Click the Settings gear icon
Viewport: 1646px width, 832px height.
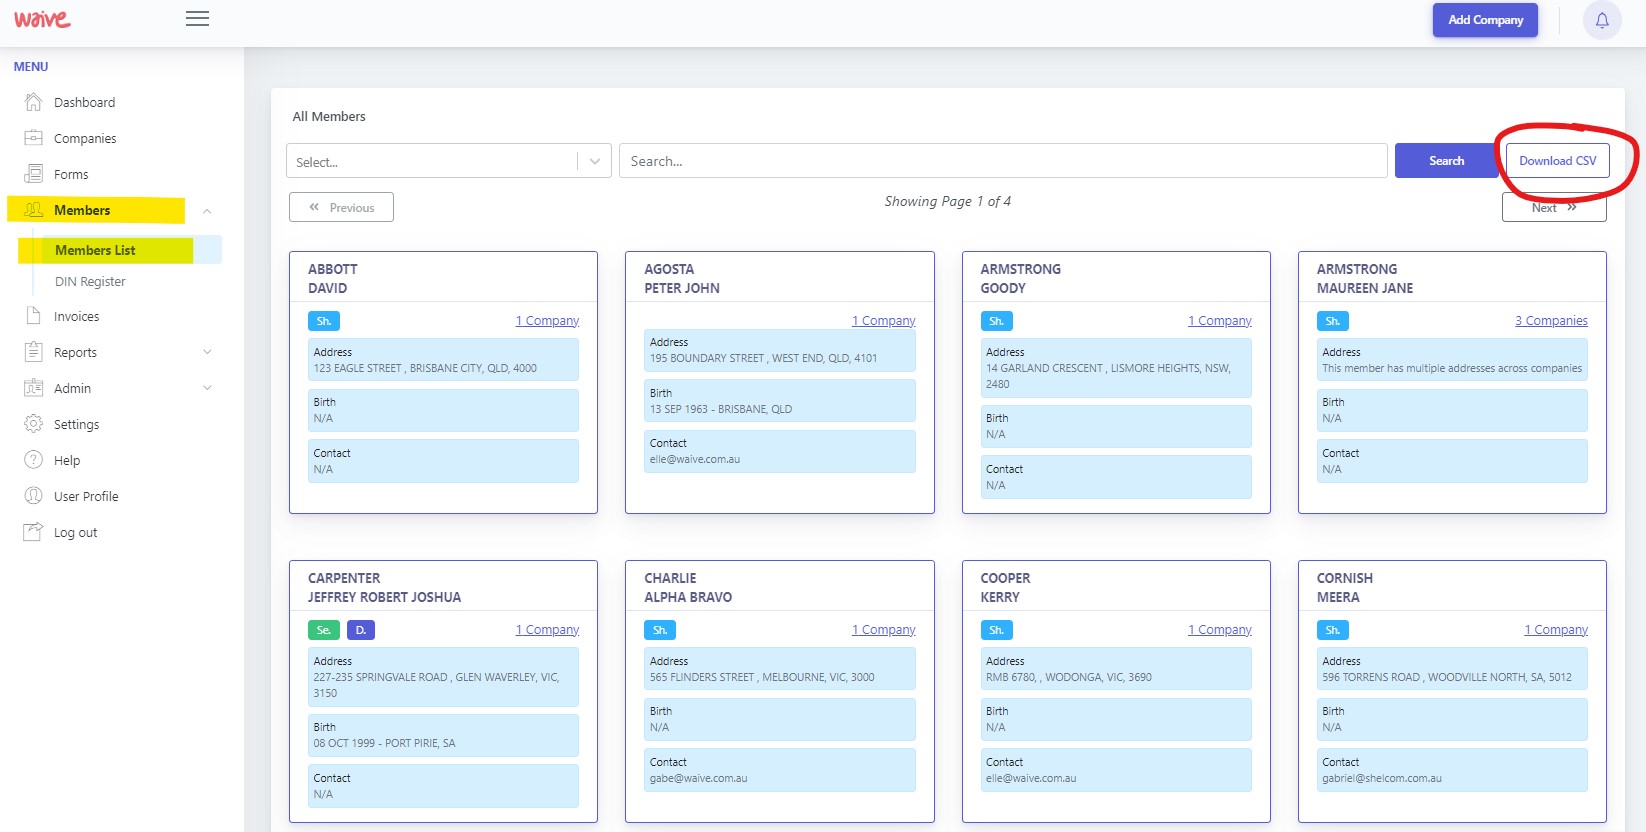(33, 424)
